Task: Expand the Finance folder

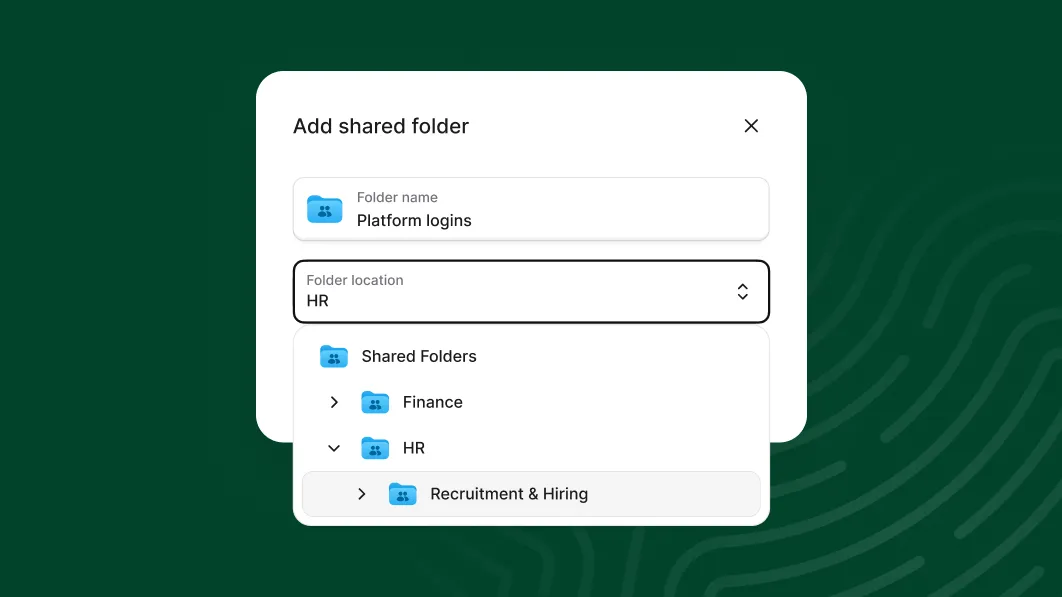Action: pos(334,402)
